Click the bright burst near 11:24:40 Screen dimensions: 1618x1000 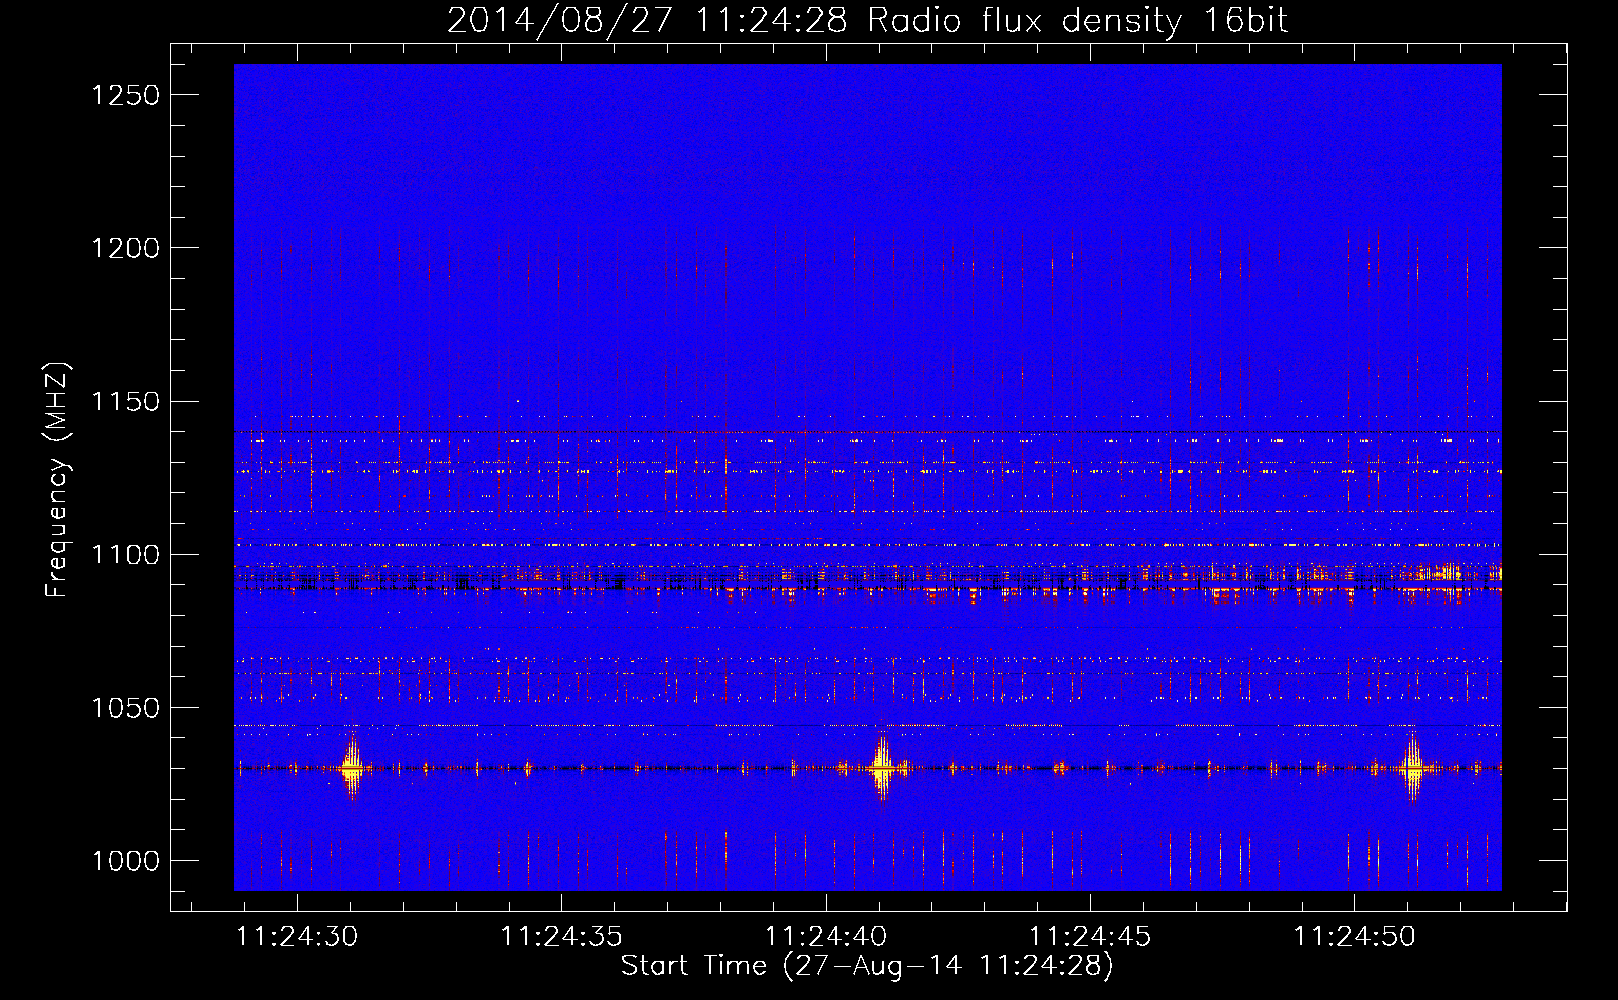[882, 768]
